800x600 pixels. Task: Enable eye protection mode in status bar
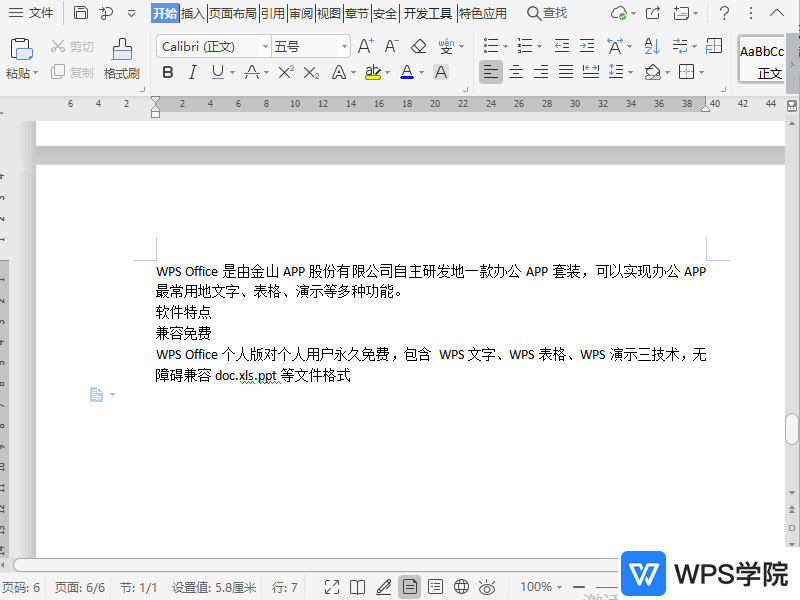tap(487, 587)
